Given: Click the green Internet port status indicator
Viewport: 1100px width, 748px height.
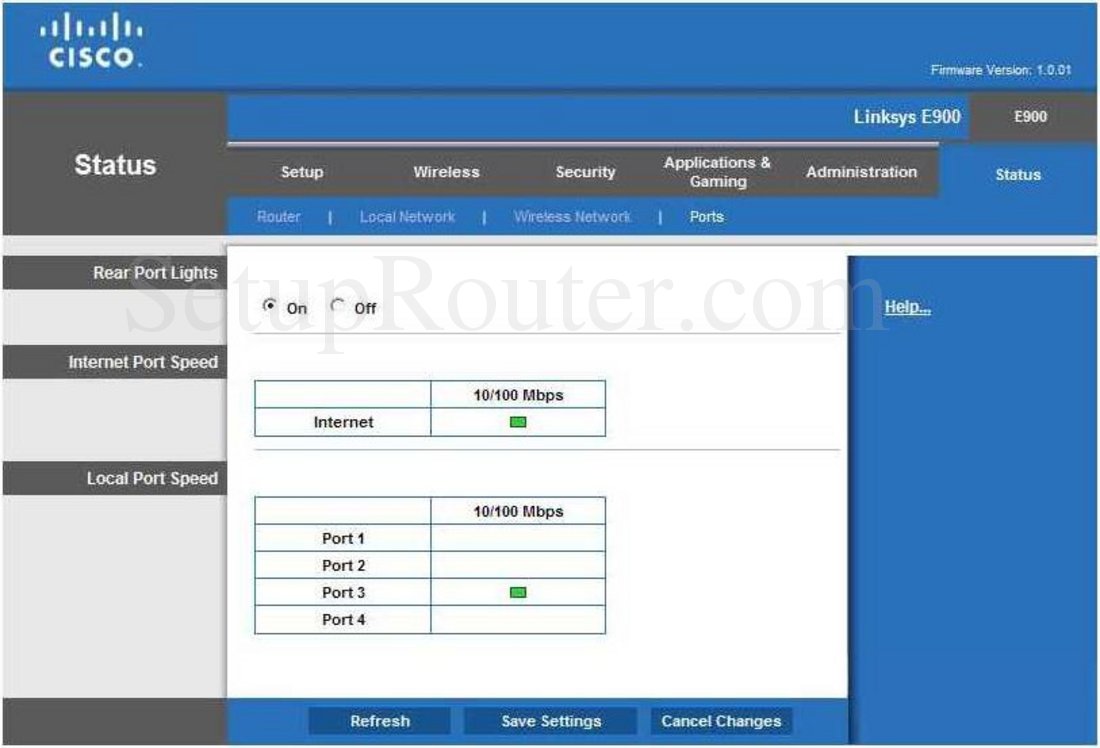Looking at the screenshot, I should pos(516,420).
